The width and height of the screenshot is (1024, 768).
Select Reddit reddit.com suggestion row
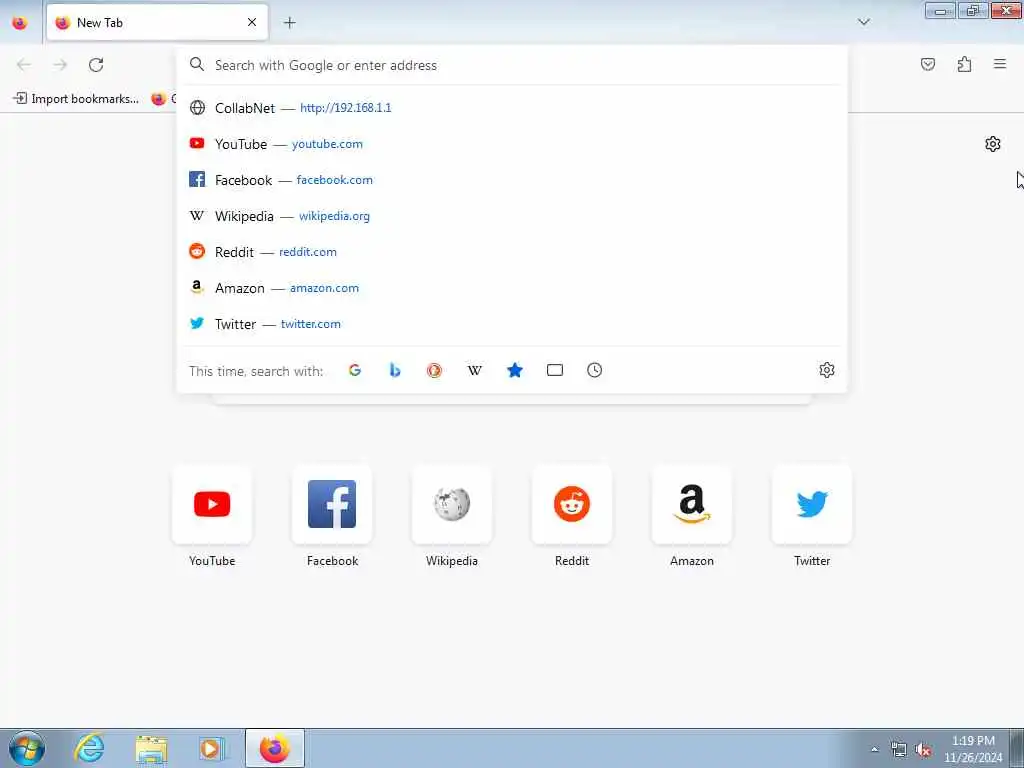pos(511,251)
